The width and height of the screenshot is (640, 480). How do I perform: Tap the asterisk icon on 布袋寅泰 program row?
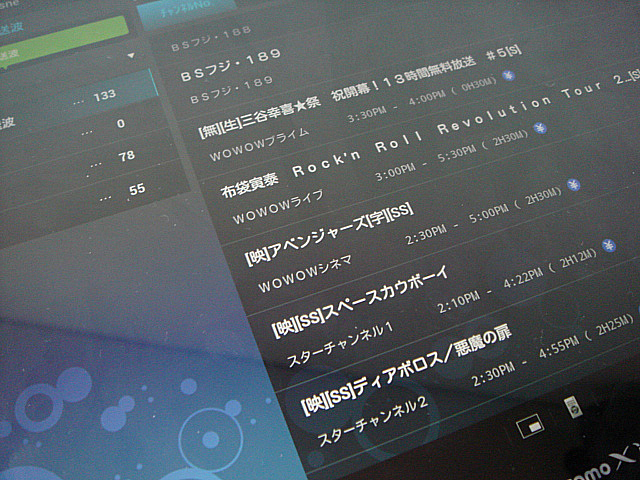tap(540, 128)
